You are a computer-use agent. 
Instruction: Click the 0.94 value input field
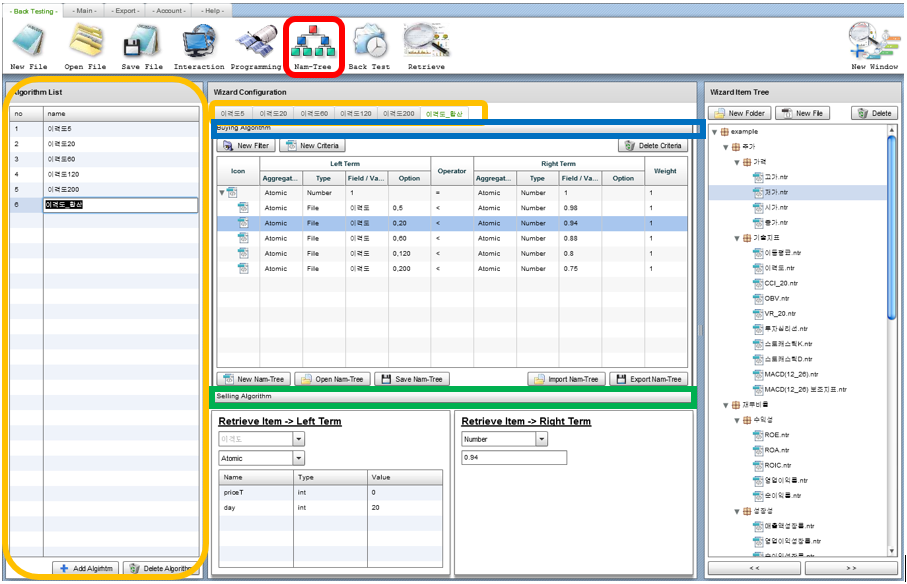512,457
